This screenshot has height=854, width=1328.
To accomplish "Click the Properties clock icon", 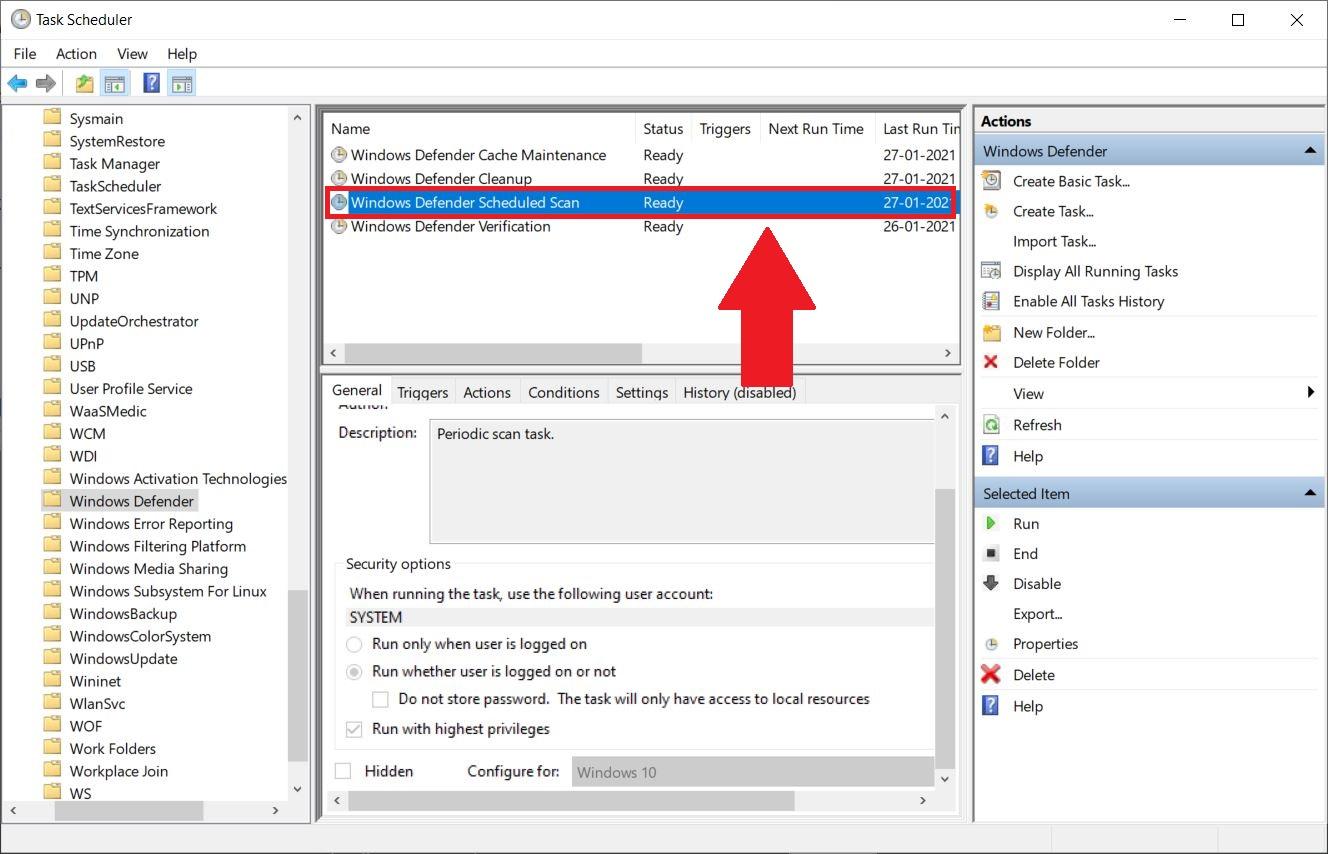I will click(x=991, y=644).
